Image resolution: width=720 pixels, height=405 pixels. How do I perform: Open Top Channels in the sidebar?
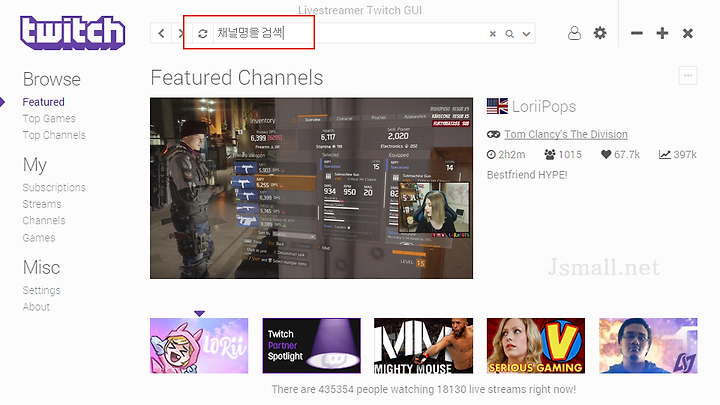point(54,135)
